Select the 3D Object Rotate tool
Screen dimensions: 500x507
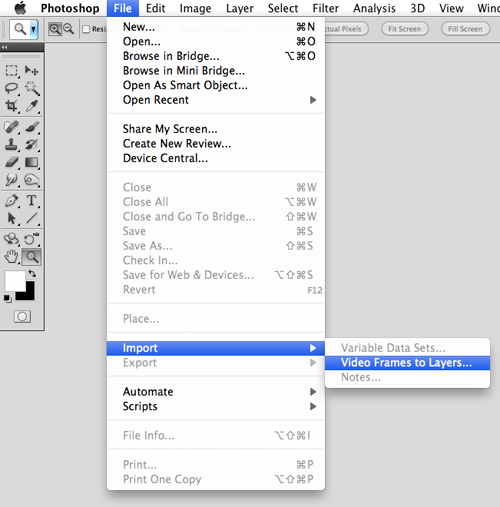click(x=11, y=239)
